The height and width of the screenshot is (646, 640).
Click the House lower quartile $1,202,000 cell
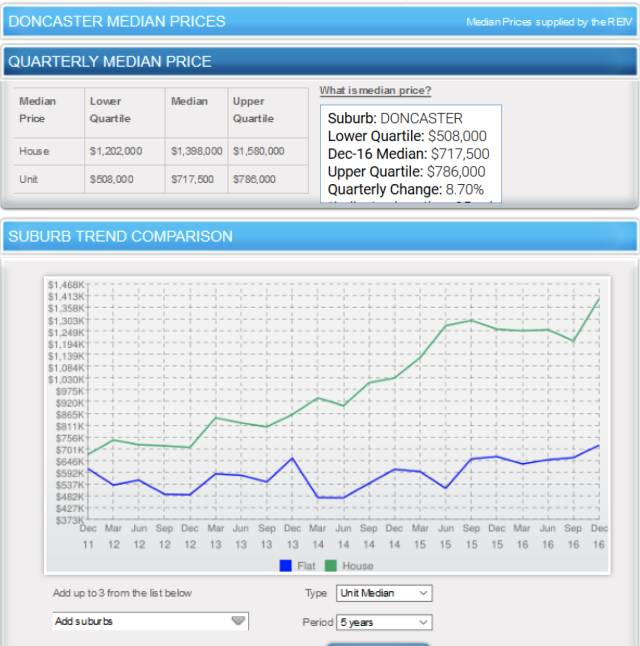[116, 151]
